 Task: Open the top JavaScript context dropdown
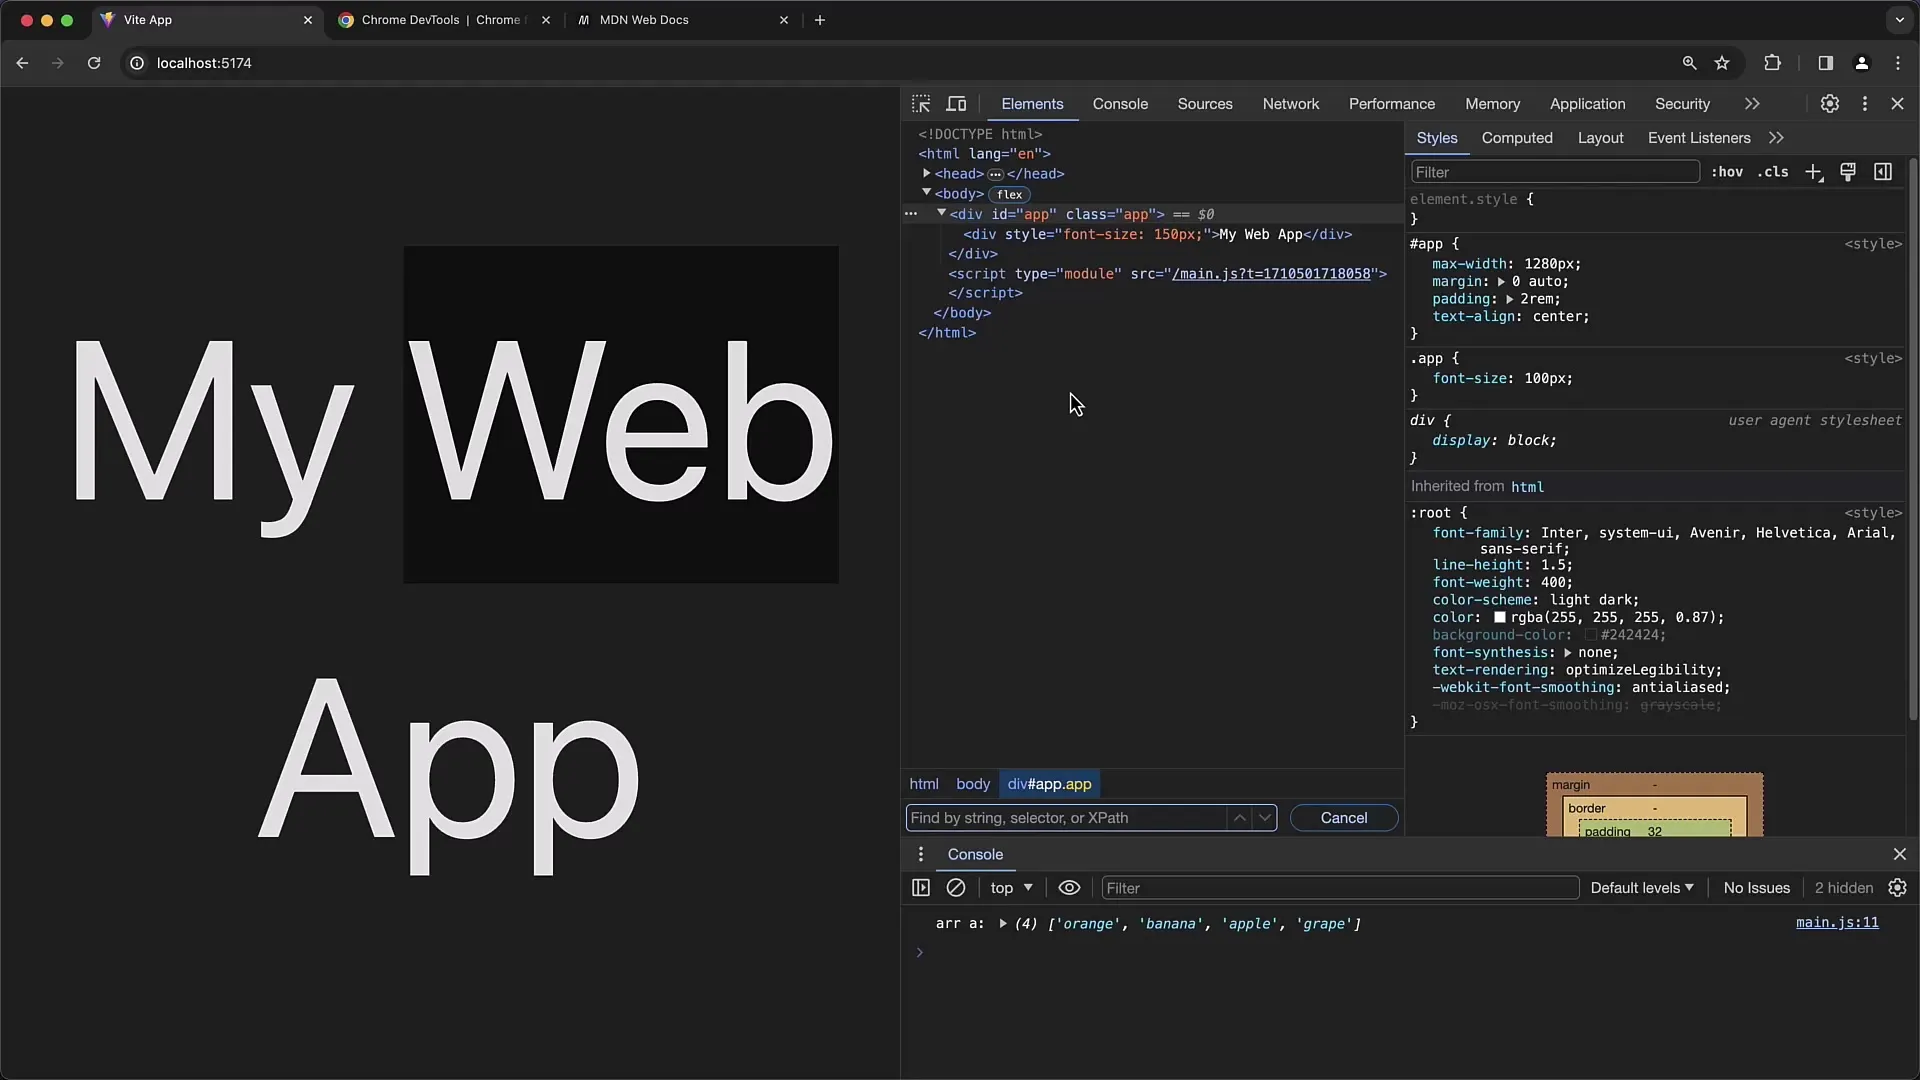coord(1011,888)
